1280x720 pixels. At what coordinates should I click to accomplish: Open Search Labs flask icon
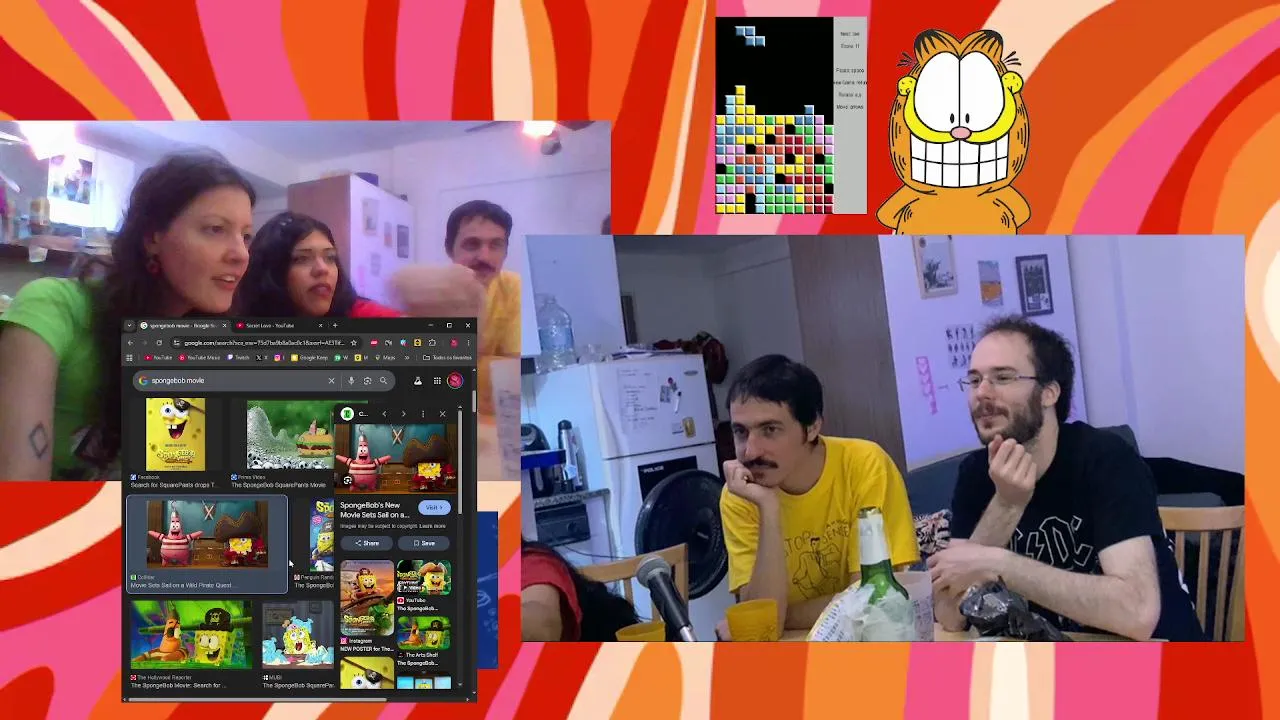click(418, 381)
